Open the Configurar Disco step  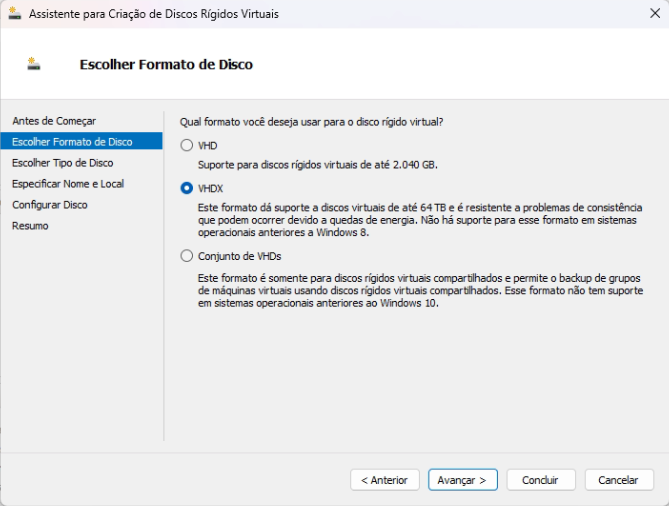50,205
